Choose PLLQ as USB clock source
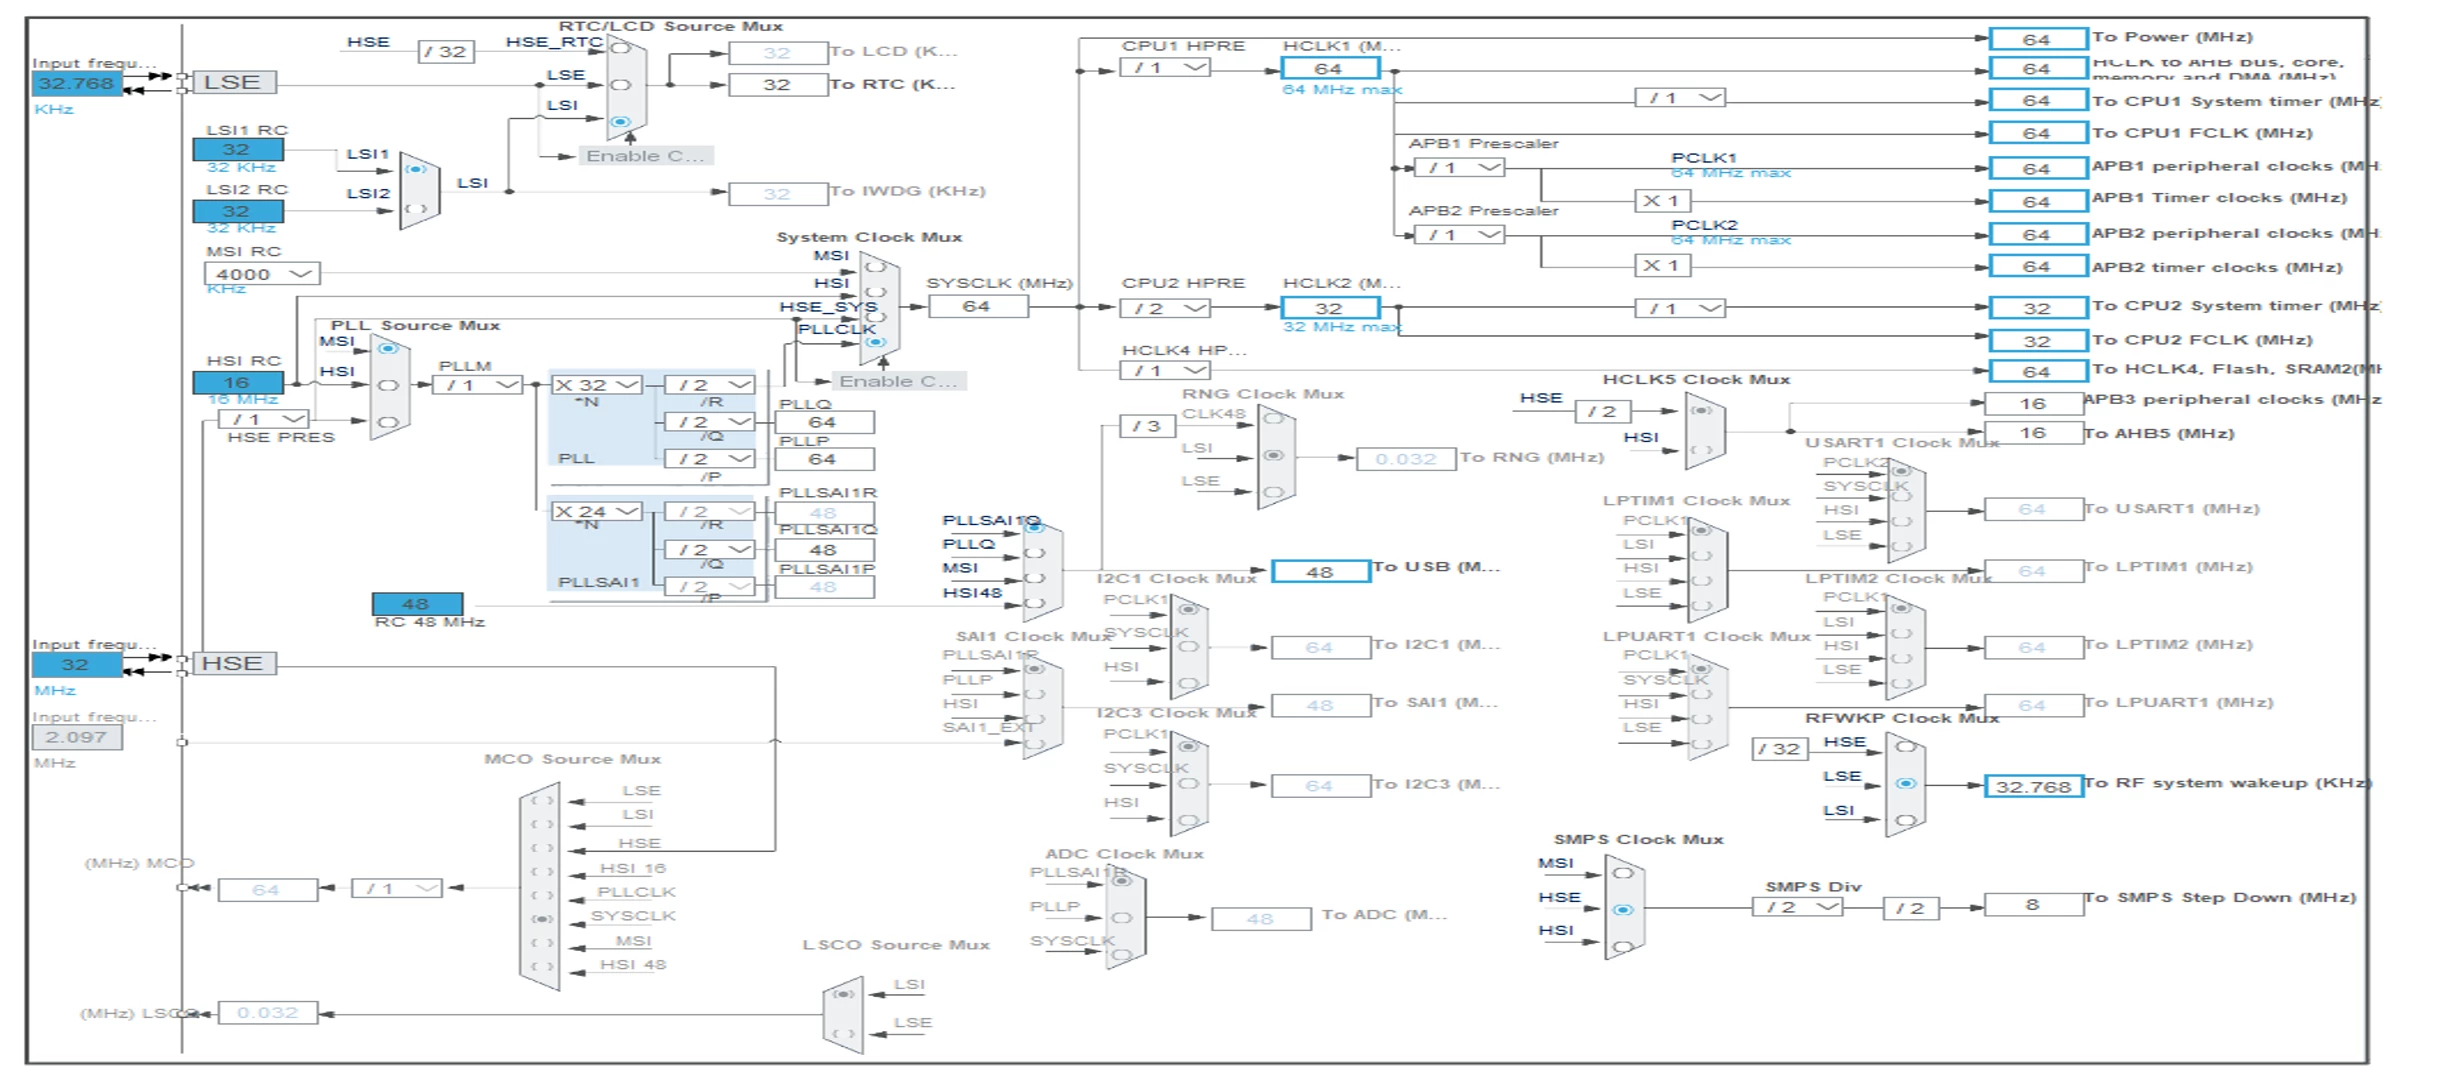The width and height of the screenshot is (2437, 1085). pos(1034,553)
